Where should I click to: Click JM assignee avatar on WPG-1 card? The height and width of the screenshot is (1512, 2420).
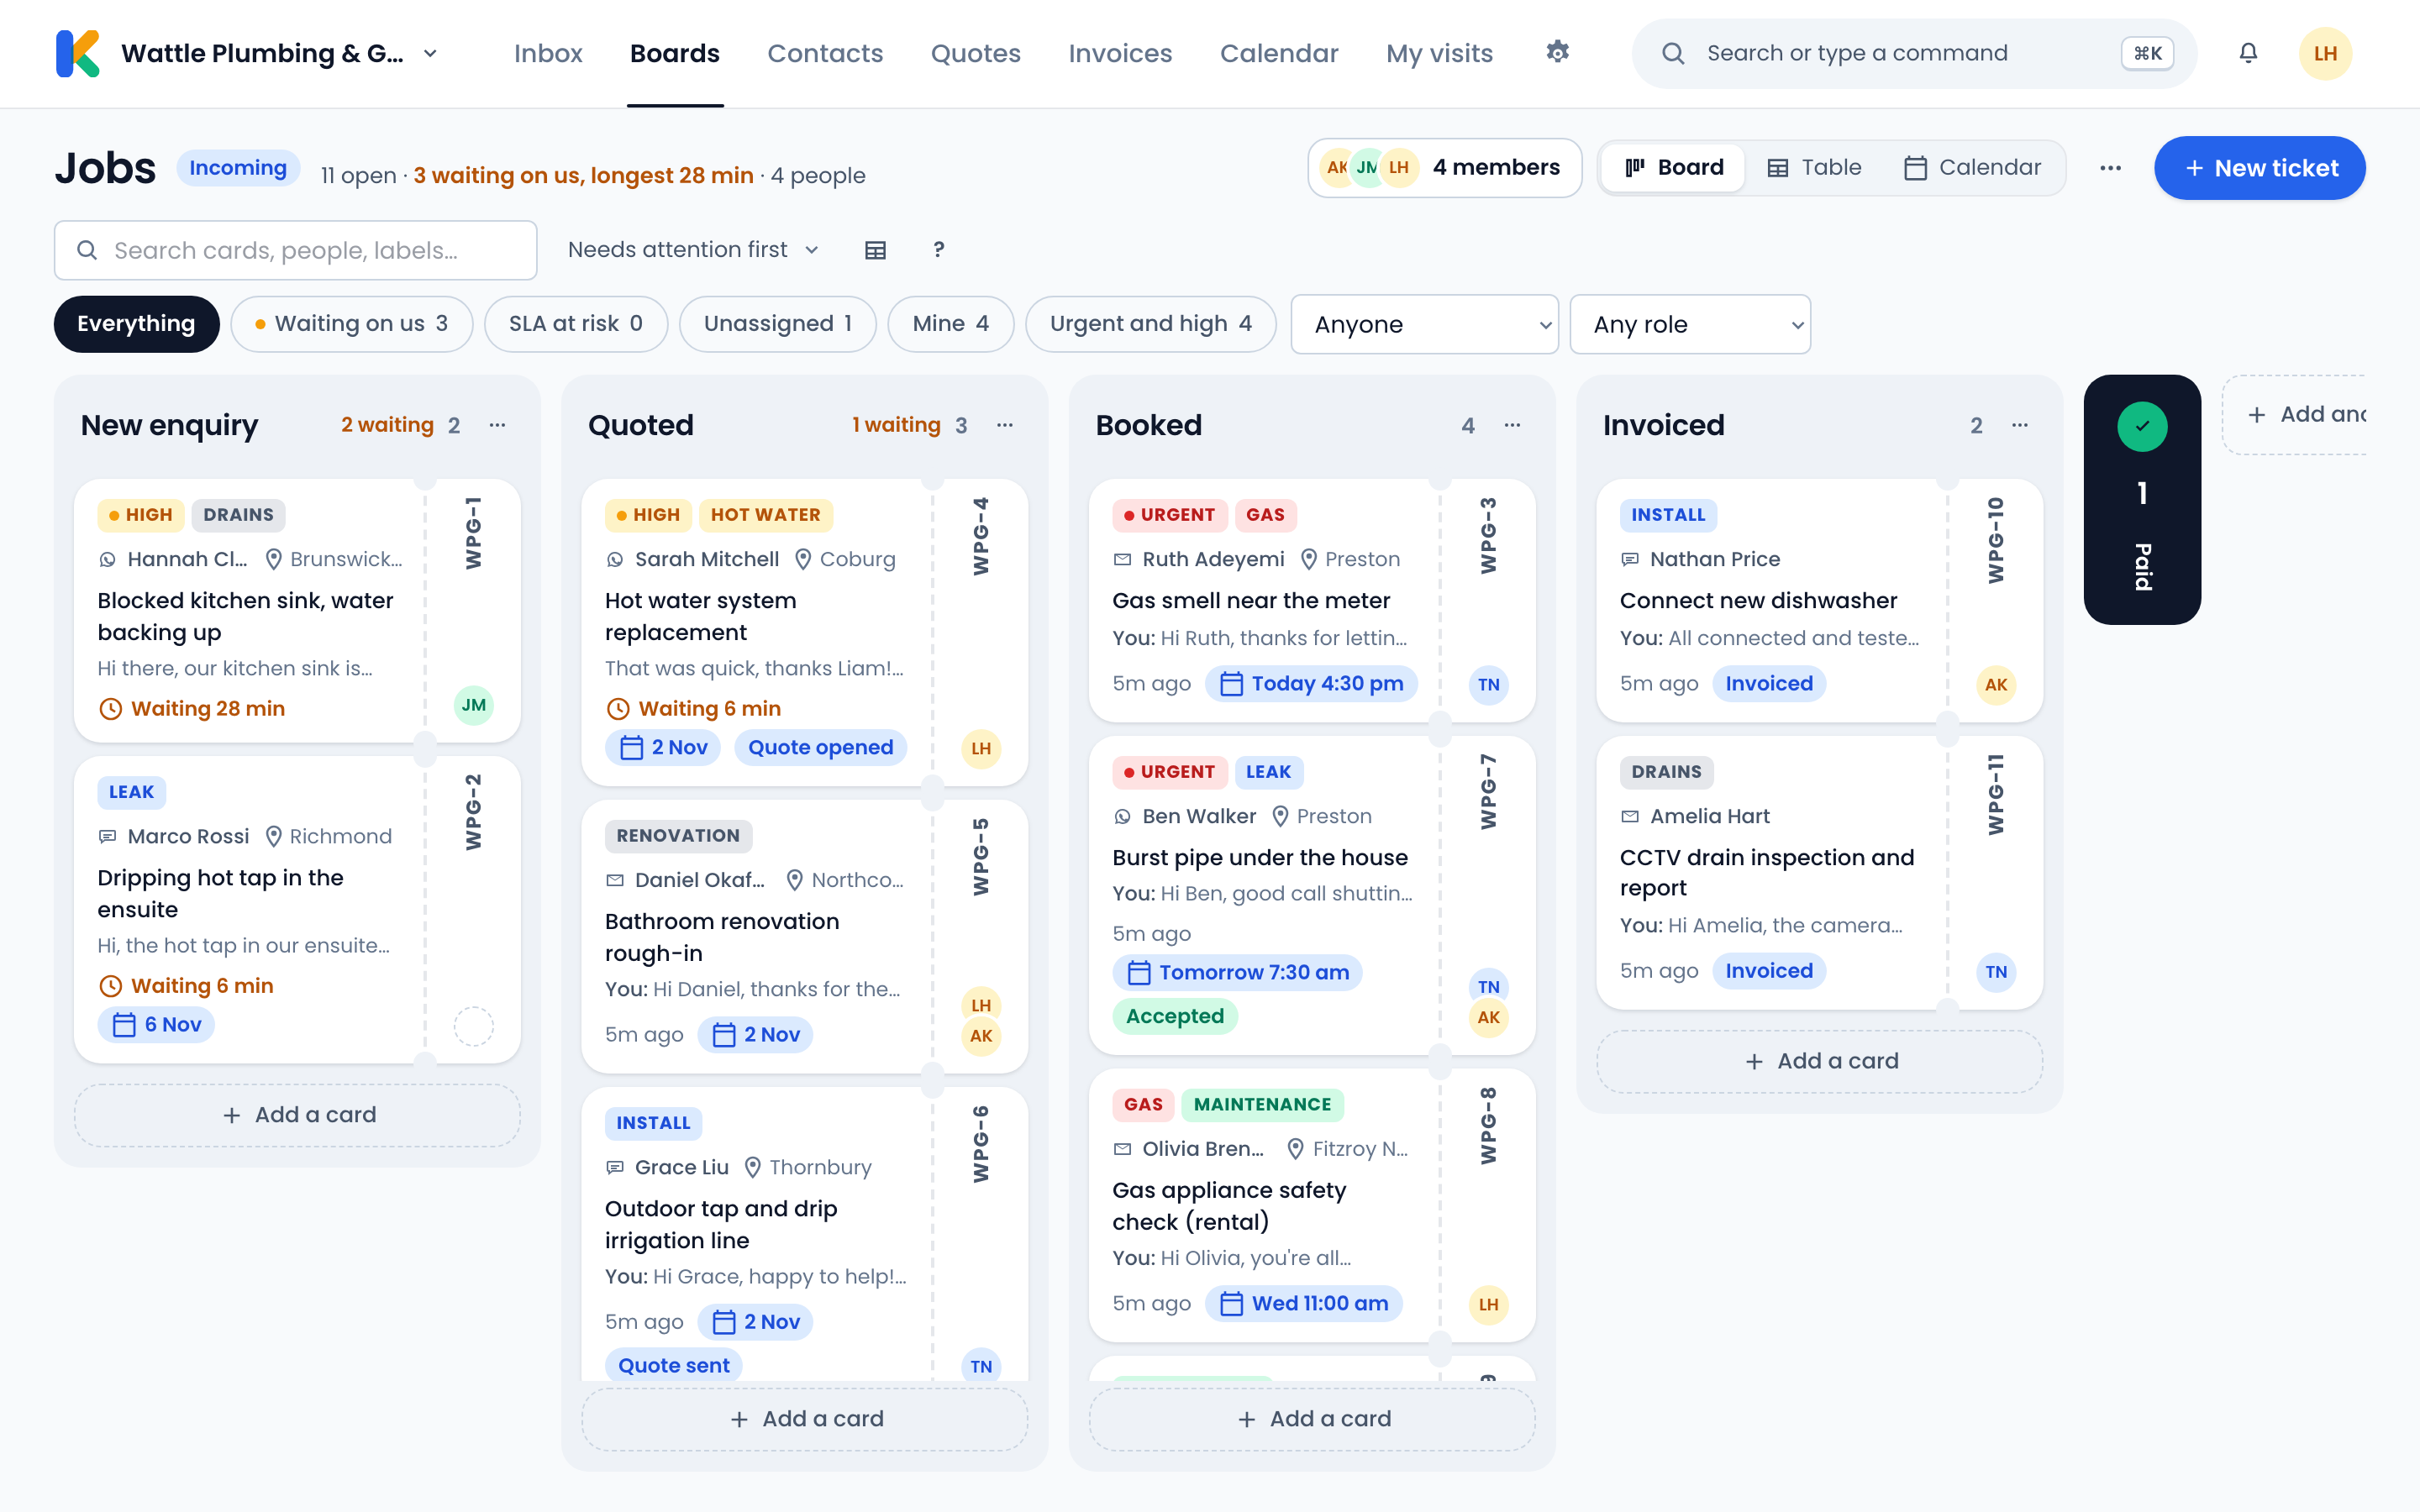pyautogui.click(x=474, y=705)
